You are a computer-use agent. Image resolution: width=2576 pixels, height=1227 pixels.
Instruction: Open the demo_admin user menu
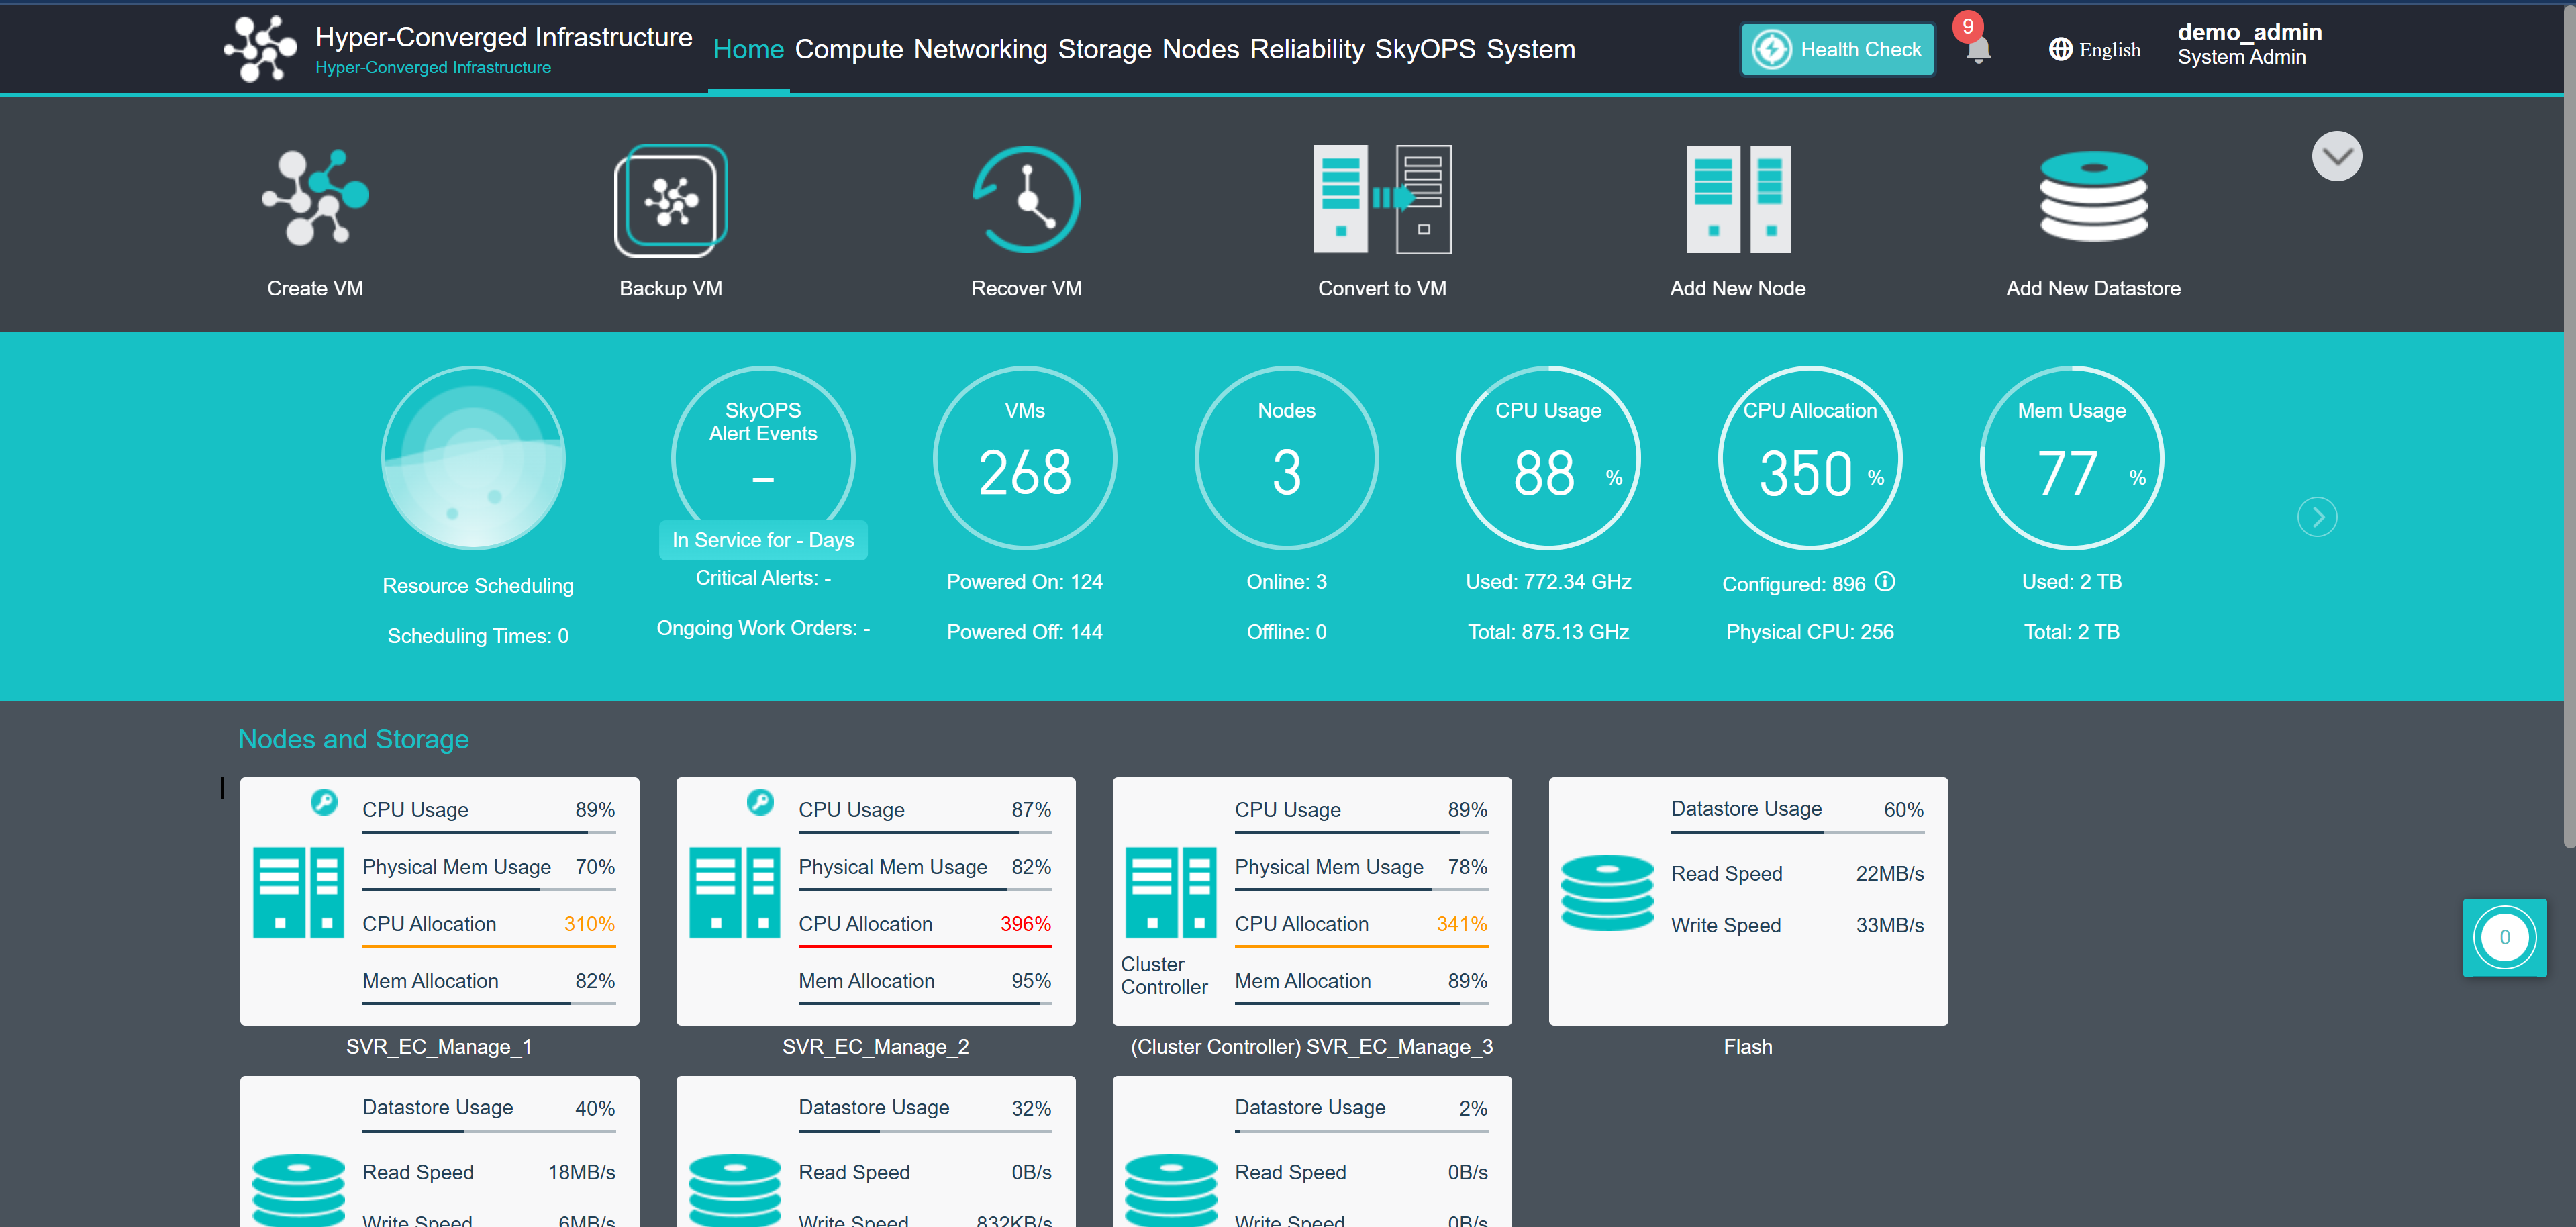click(2249, 45)
